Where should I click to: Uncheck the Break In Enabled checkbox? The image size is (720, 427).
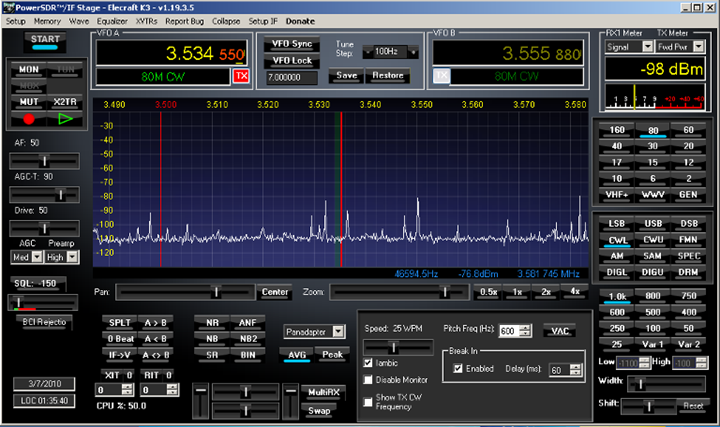458,368
